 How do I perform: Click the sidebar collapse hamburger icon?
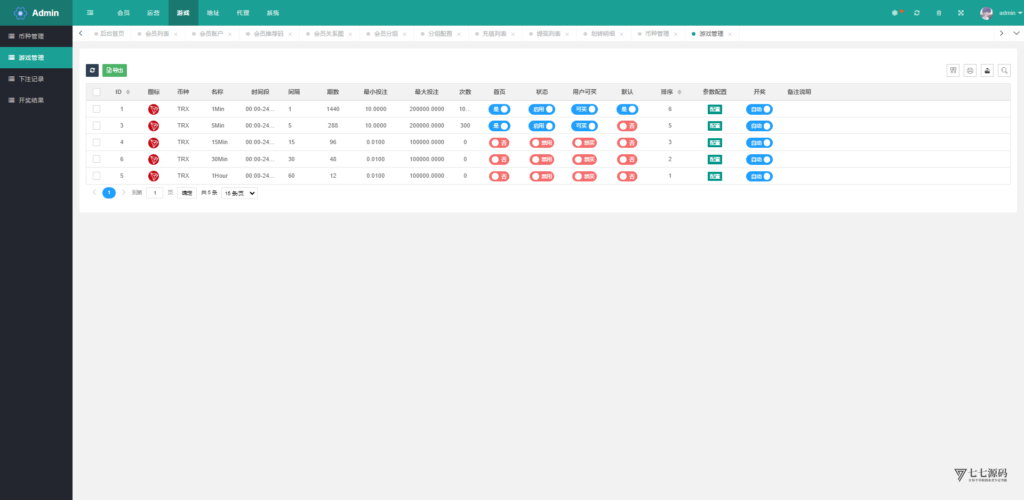(x=90, y=12)
